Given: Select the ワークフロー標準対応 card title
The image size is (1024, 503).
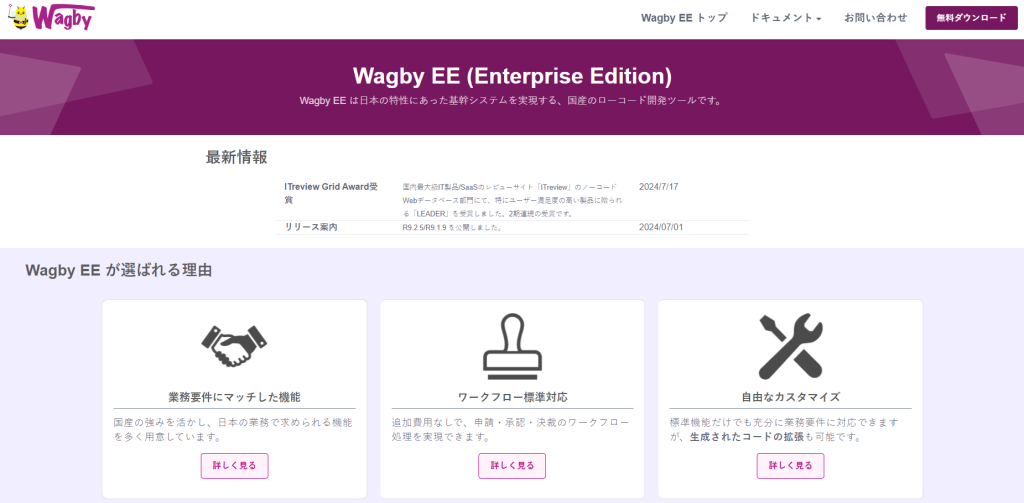Looking at the screenshot, I should [x=512, y=397].
